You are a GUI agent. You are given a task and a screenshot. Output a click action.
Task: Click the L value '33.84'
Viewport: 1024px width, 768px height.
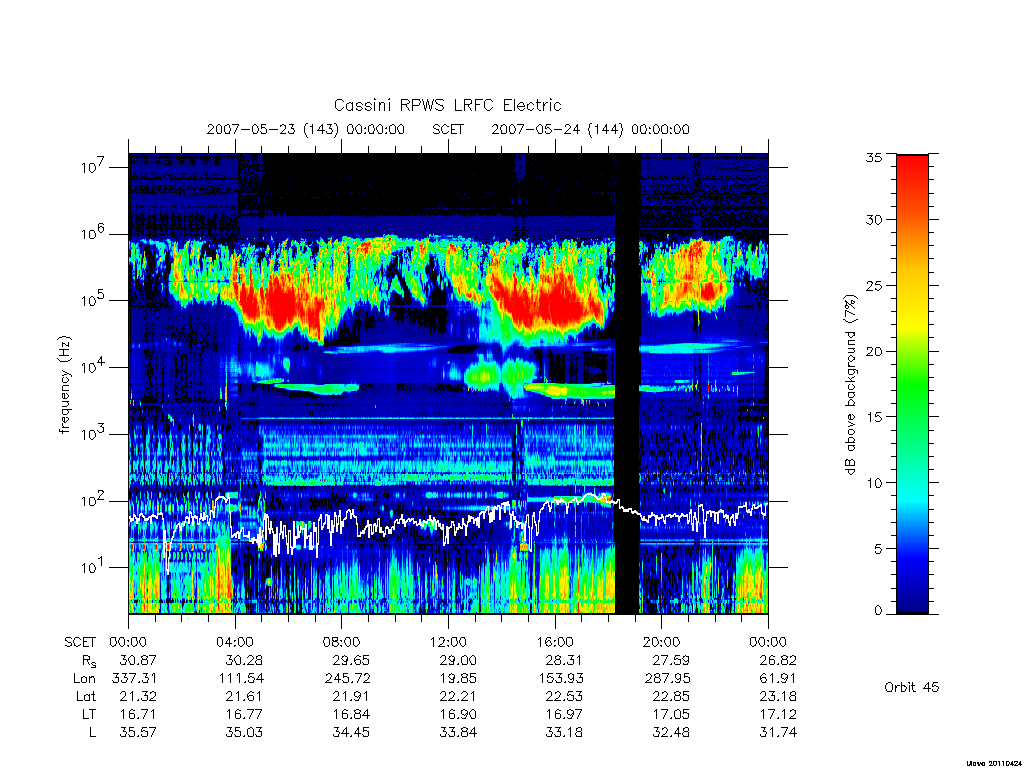point(458,732)
